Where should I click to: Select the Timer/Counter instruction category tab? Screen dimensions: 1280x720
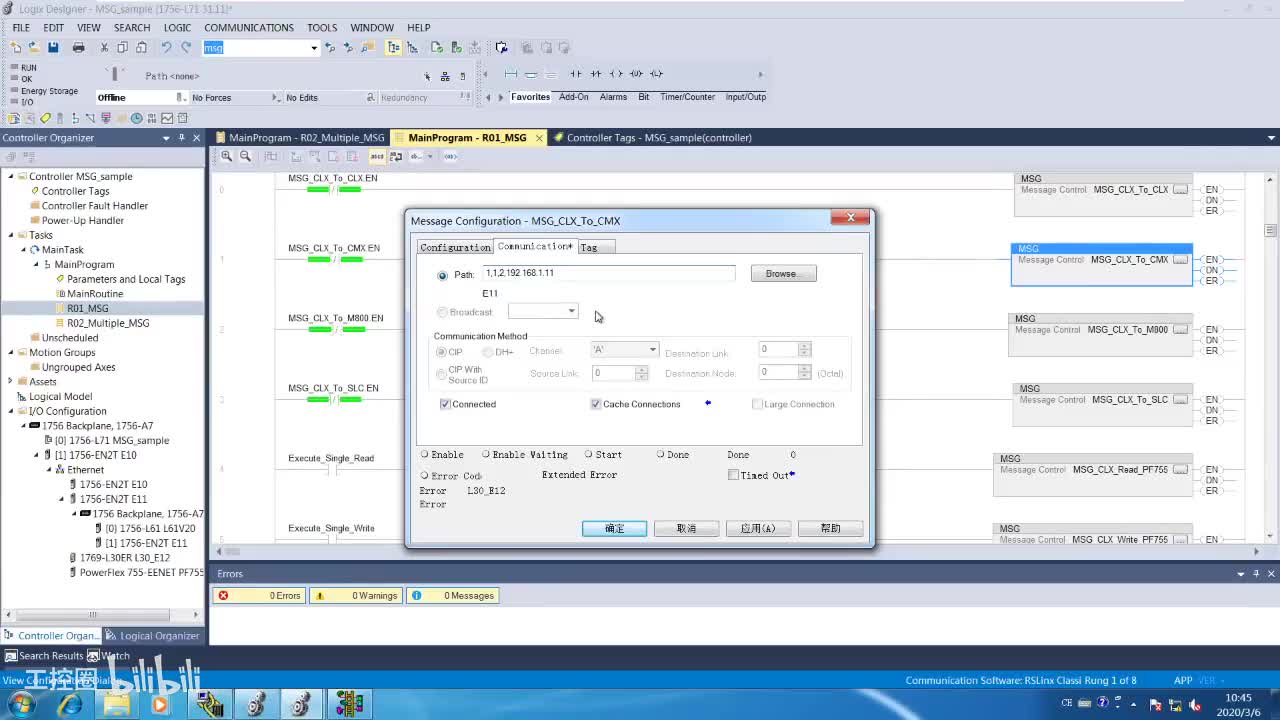[x=687, y=97]
